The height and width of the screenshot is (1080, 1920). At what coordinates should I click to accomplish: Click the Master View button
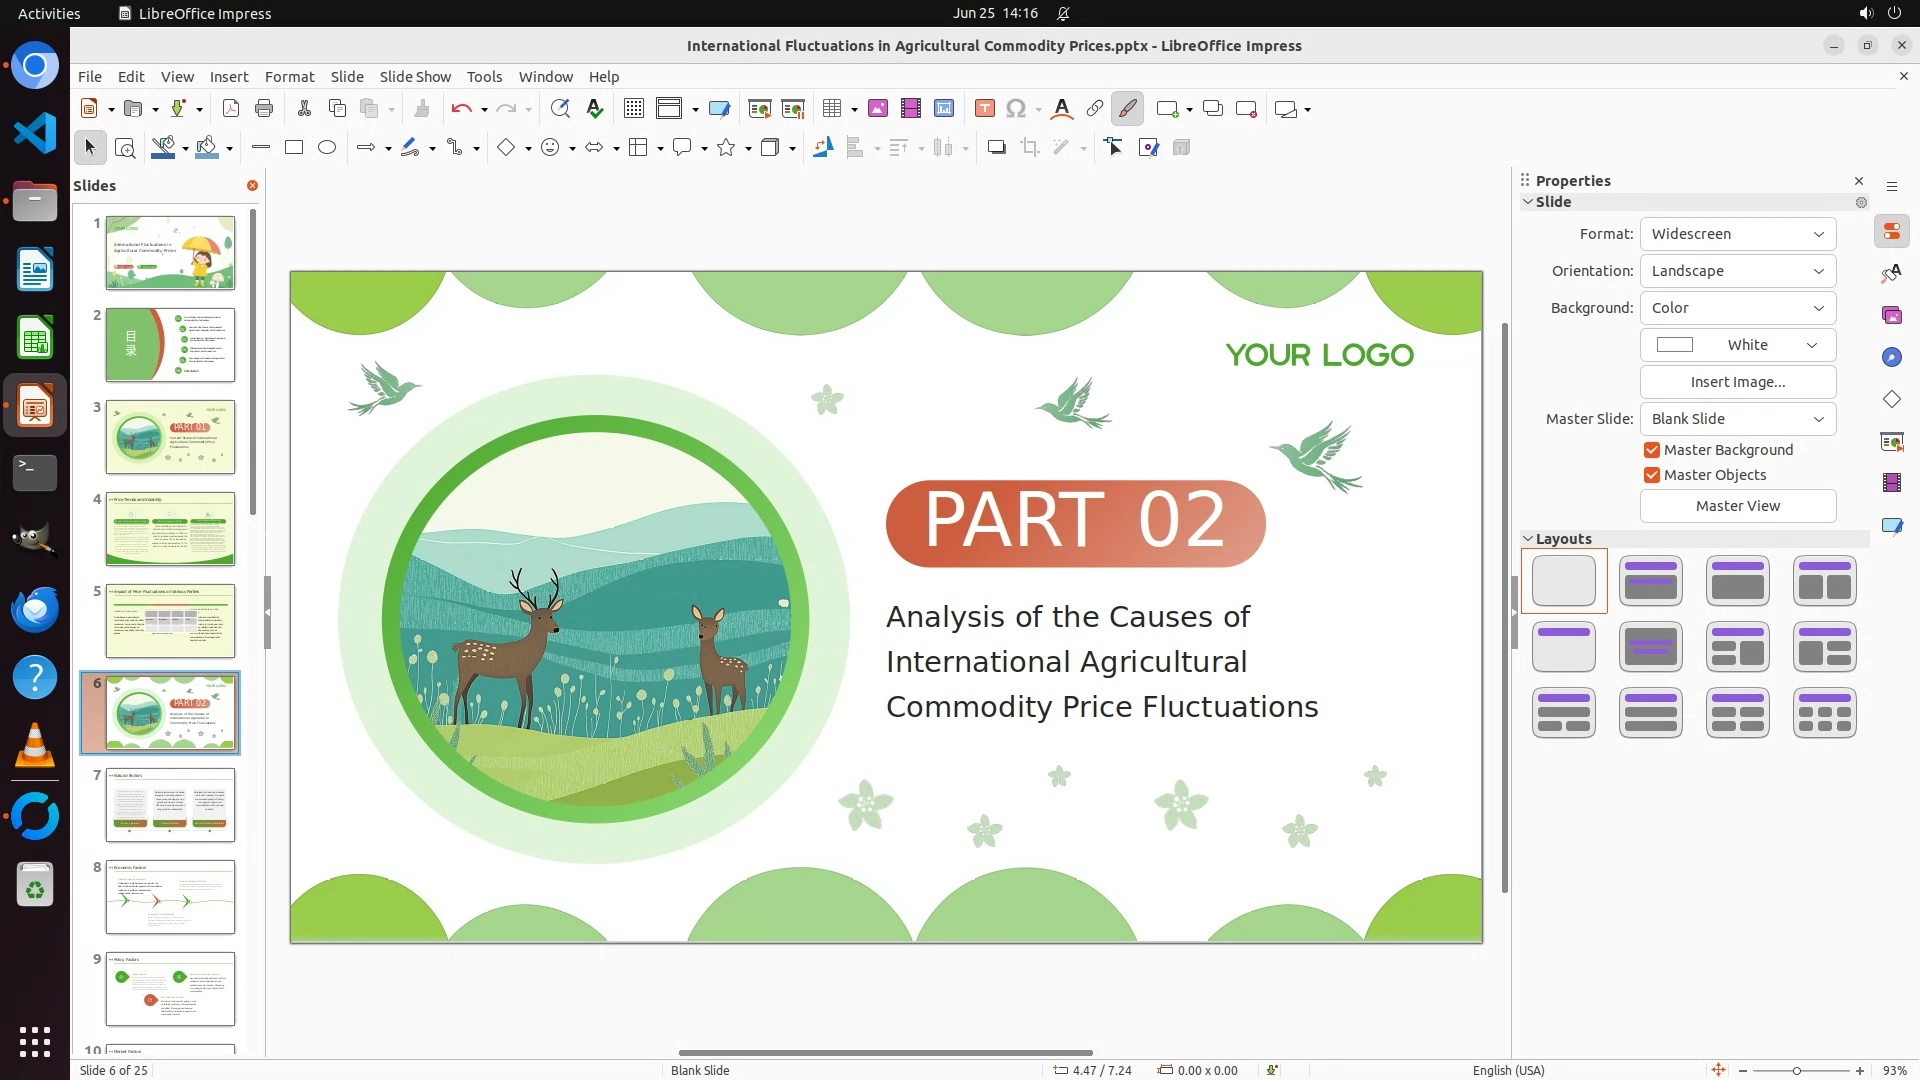click(1737, 506)
